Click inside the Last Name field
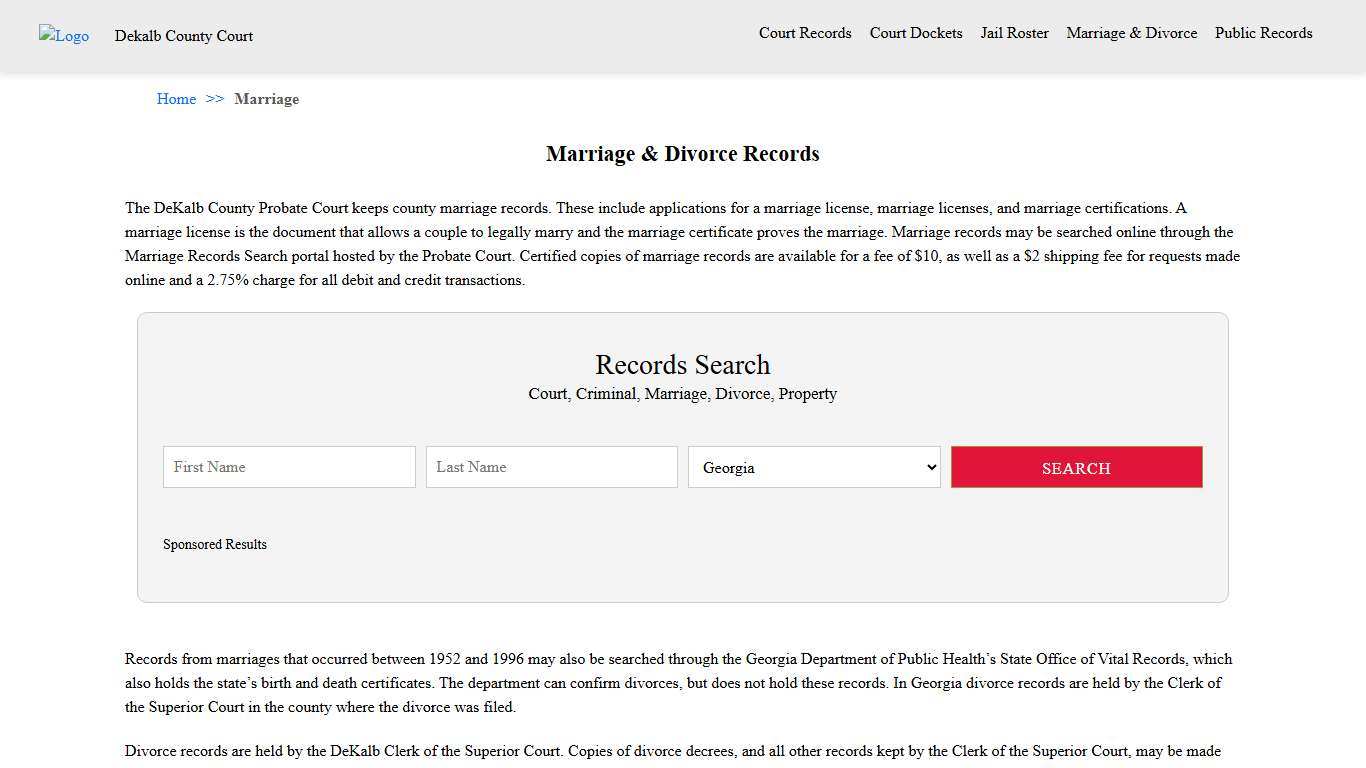The height and width of the screenshot is (768, 1366). point(551,467)
